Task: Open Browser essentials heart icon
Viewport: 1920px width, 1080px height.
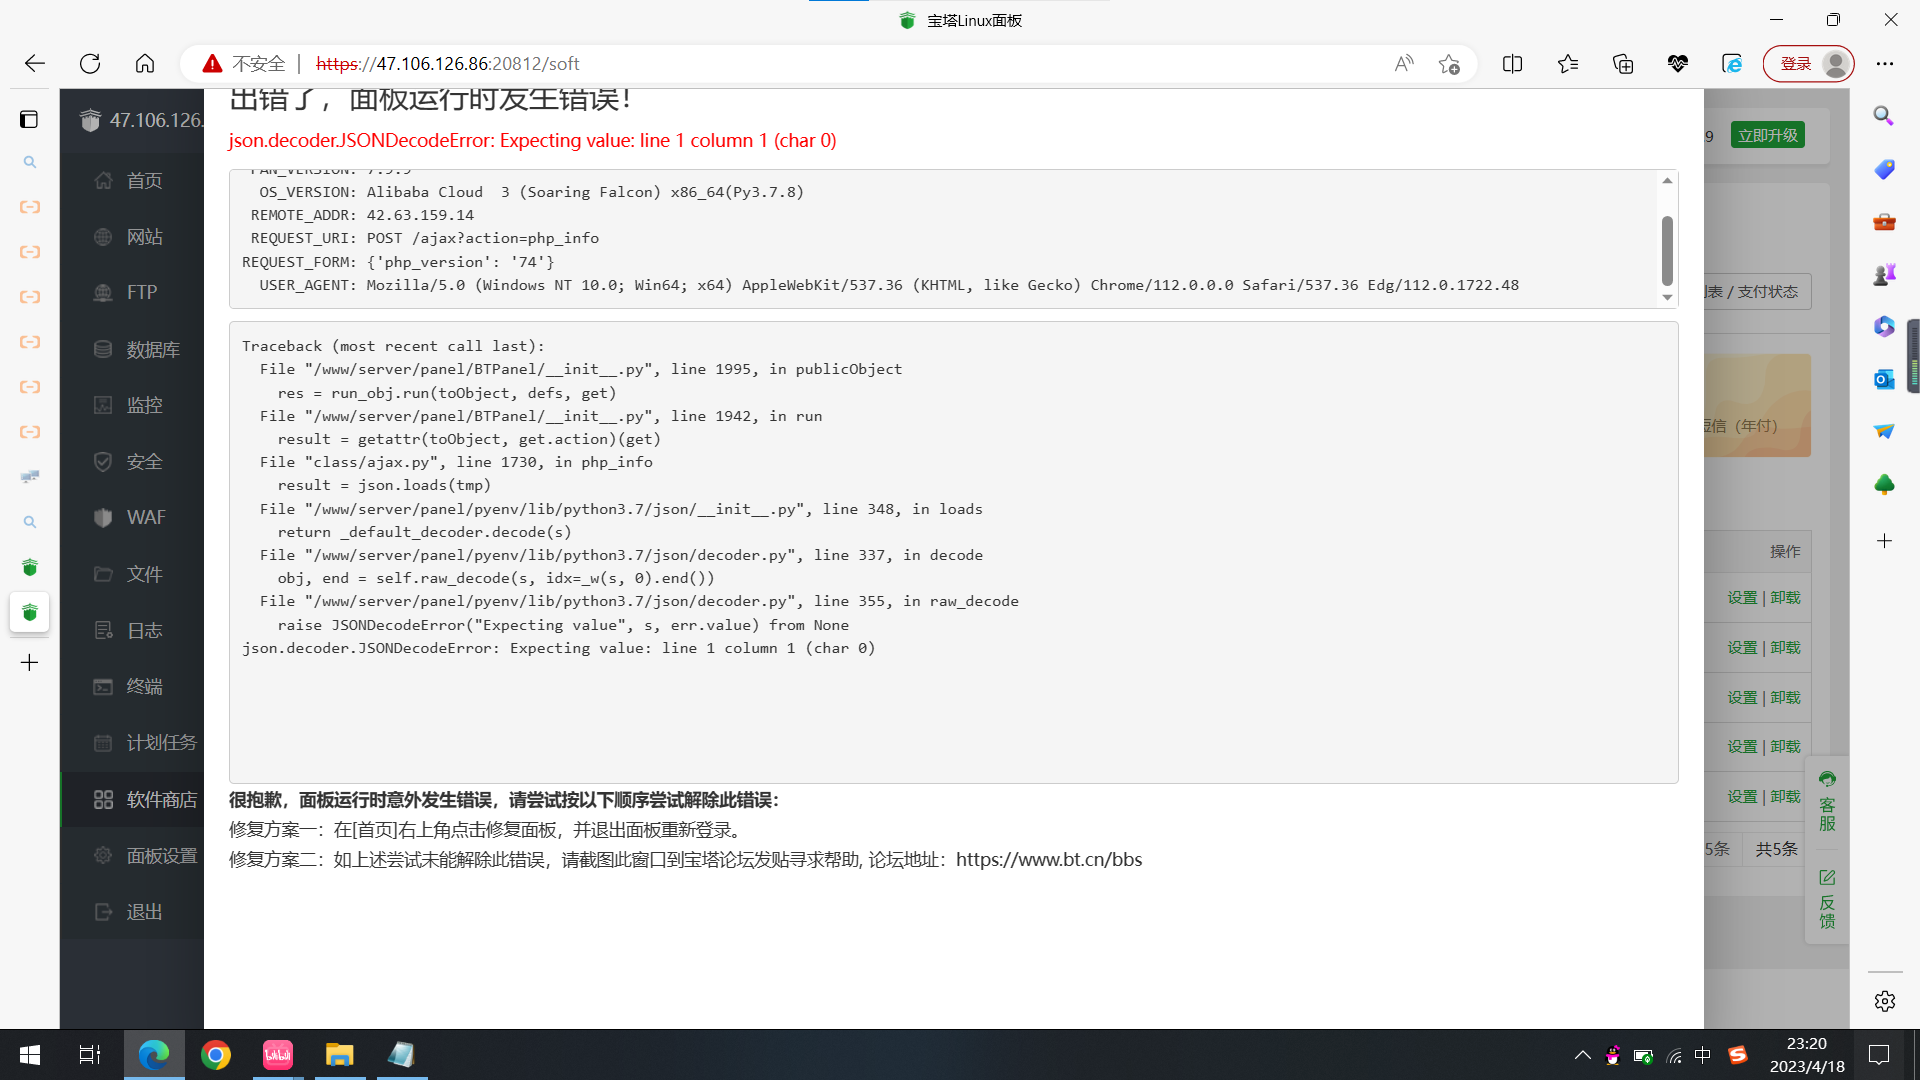Action: [1678, 64]
